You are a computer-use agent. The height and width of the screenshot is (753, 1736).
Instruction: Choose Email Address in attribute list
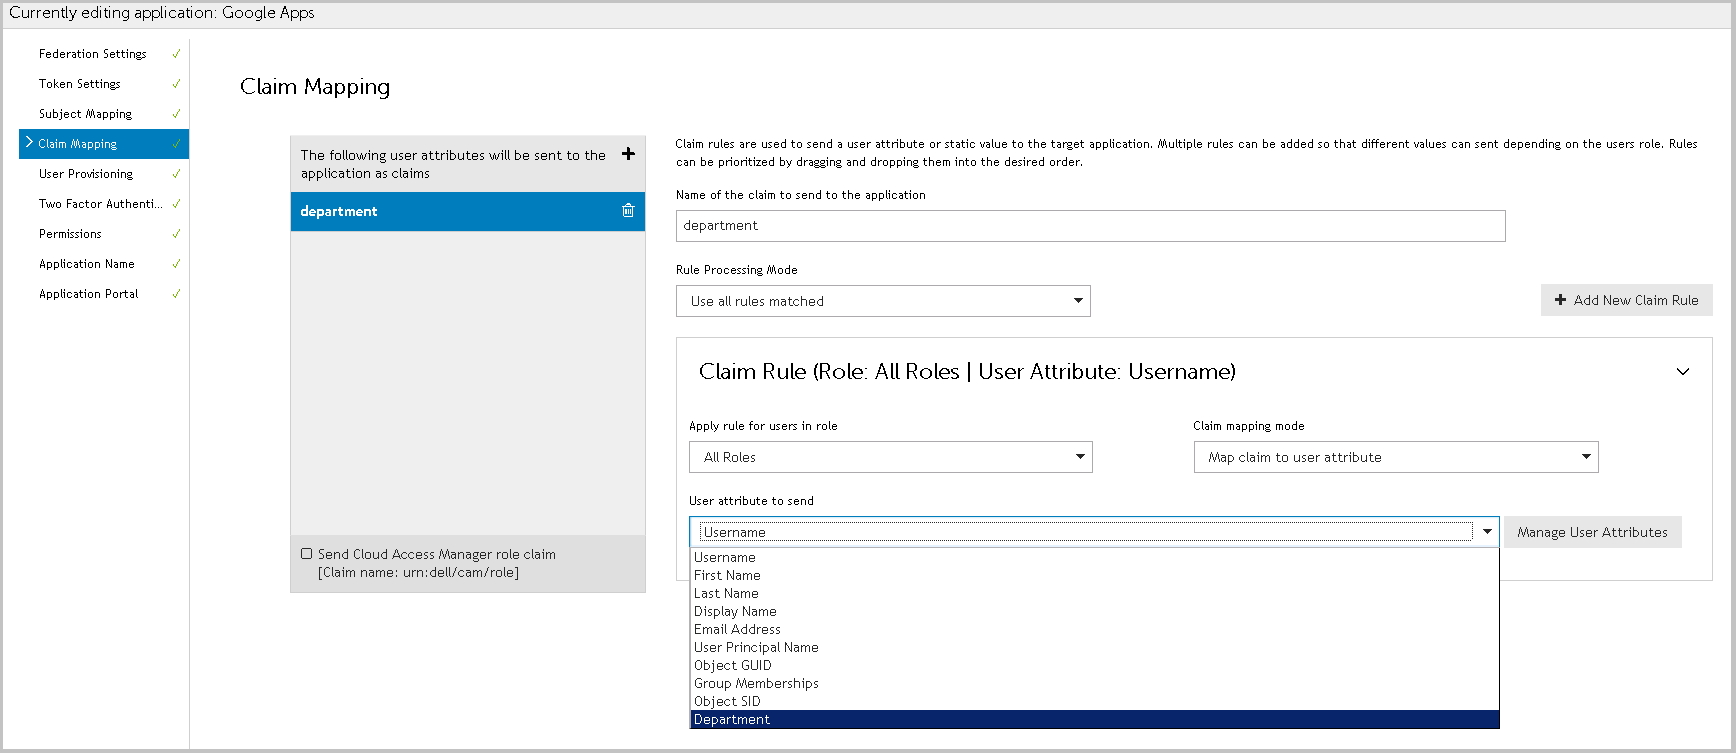click(737, 629)
